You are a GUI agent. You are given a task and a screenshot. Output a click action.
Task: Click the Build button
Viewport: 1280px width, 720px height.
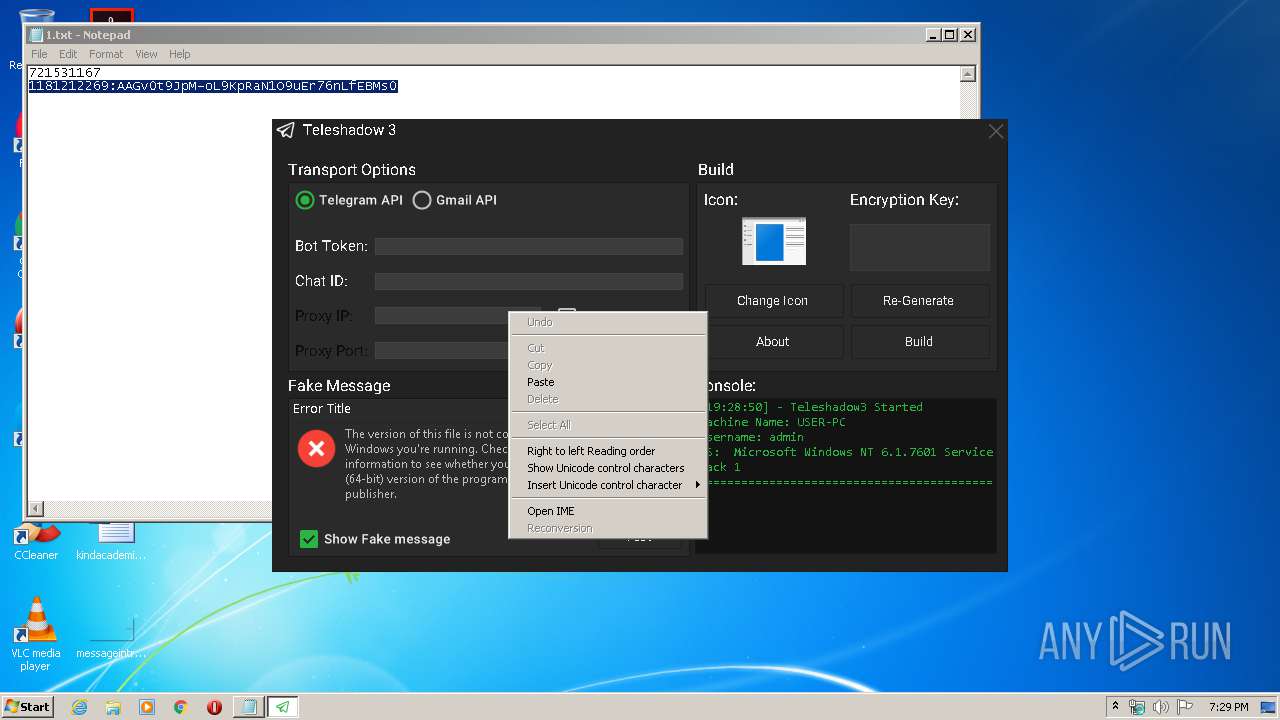919,342
